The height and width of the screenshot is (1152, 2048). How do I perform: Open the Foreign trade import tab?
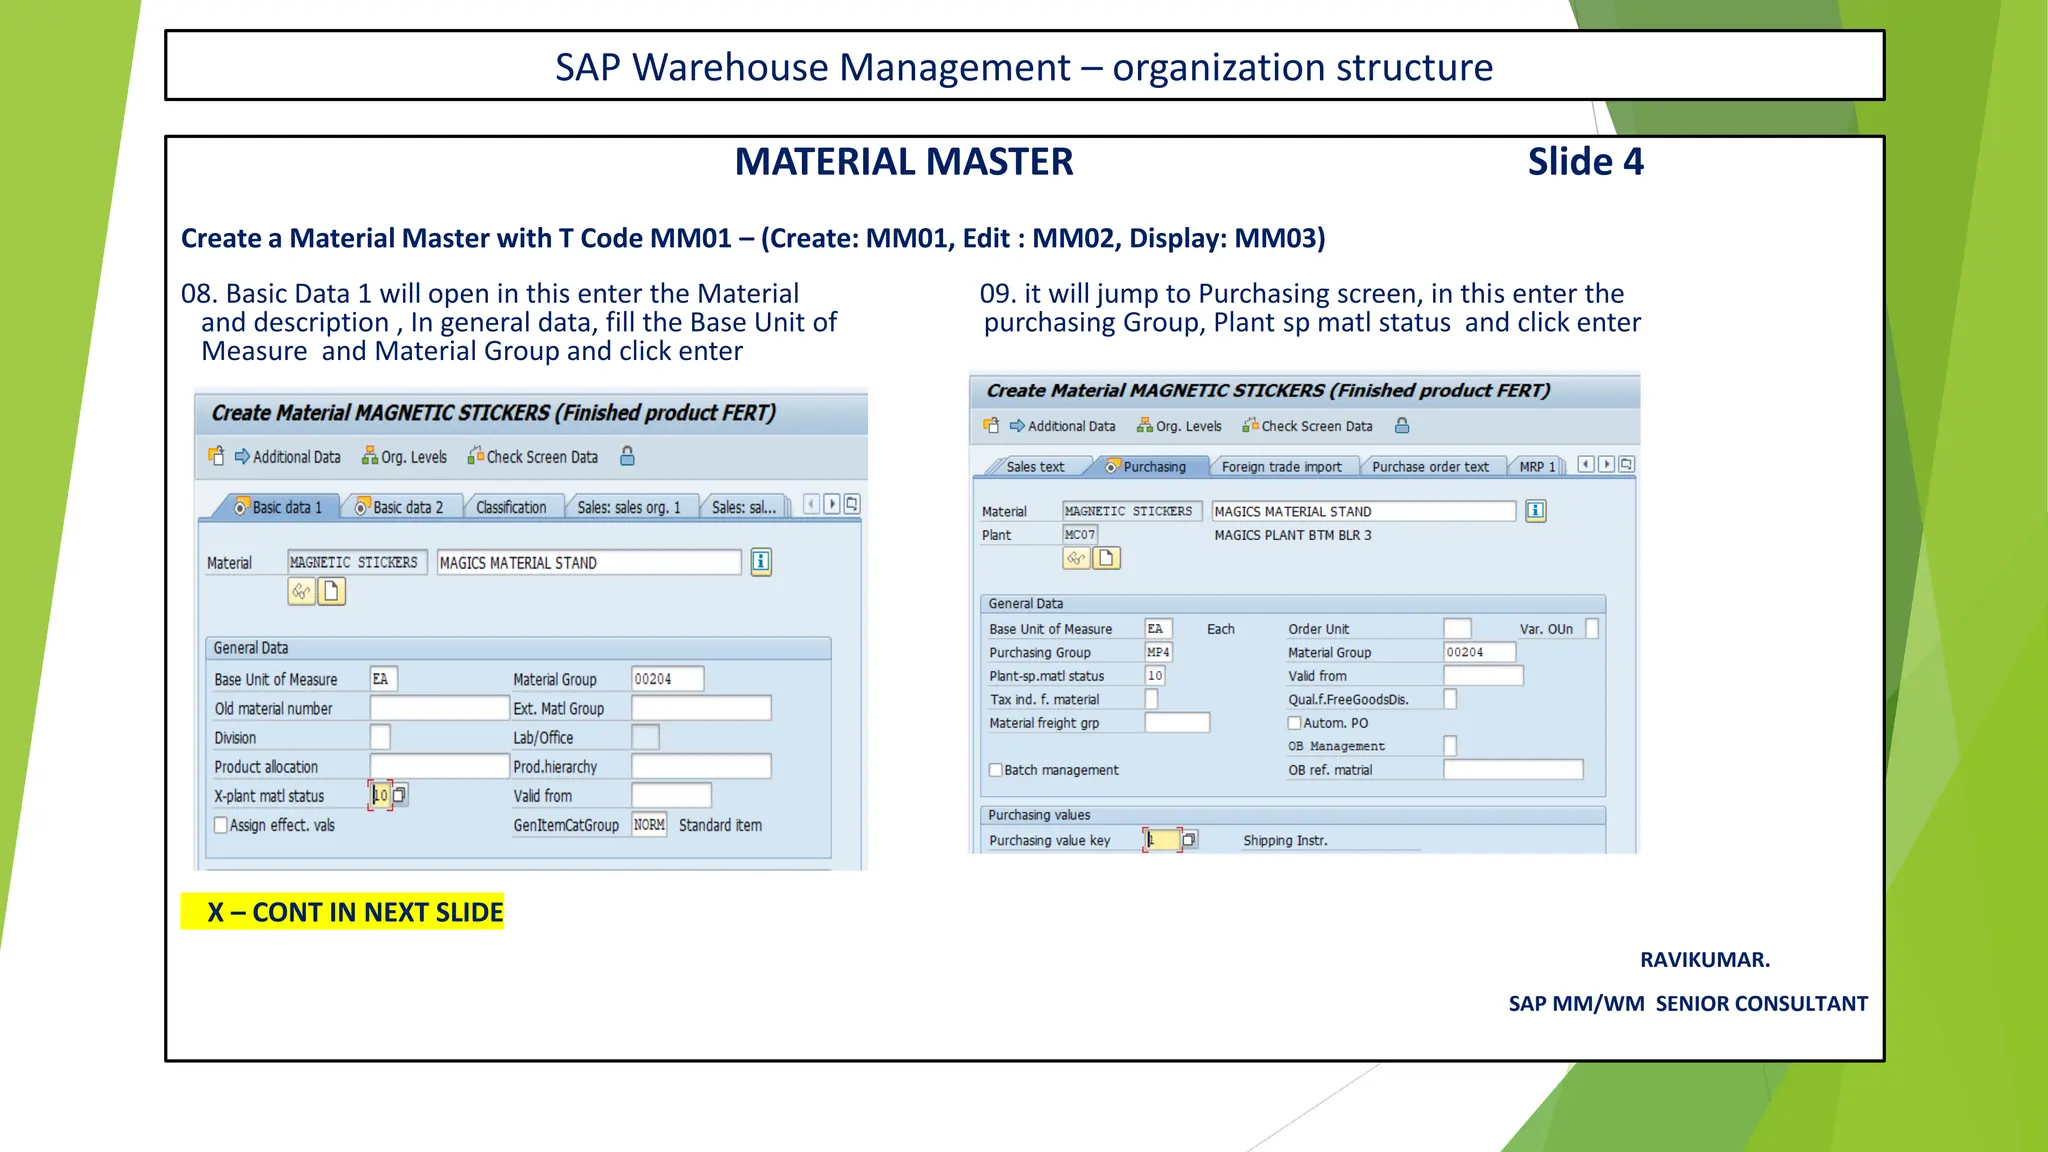pos(1282,467)
